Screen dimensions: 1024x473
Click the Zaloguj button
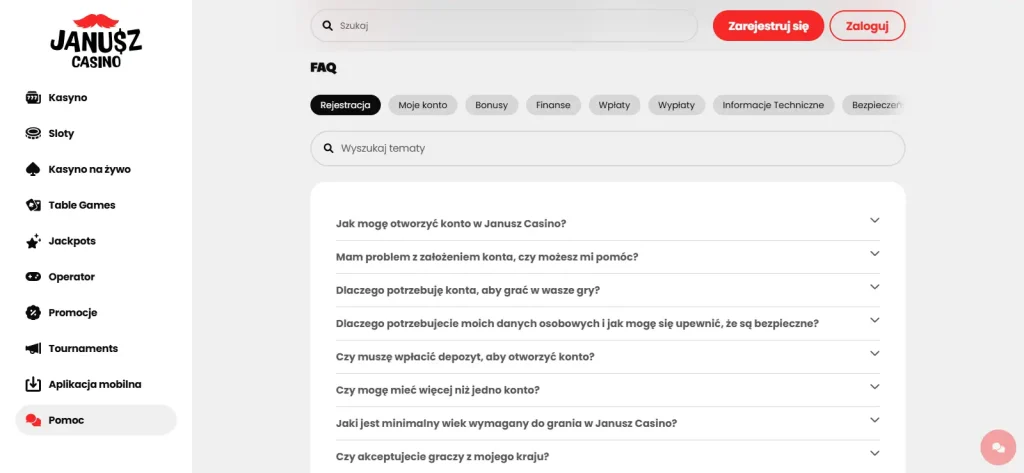(867, 26)
